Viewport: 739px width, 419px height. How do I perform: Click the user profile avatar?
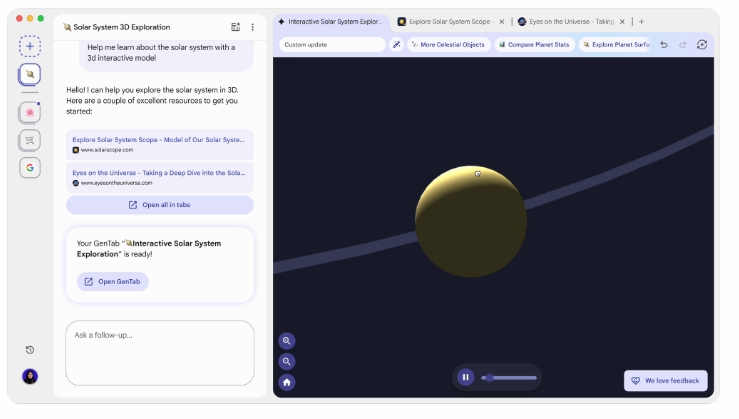(x=30, y=377)
